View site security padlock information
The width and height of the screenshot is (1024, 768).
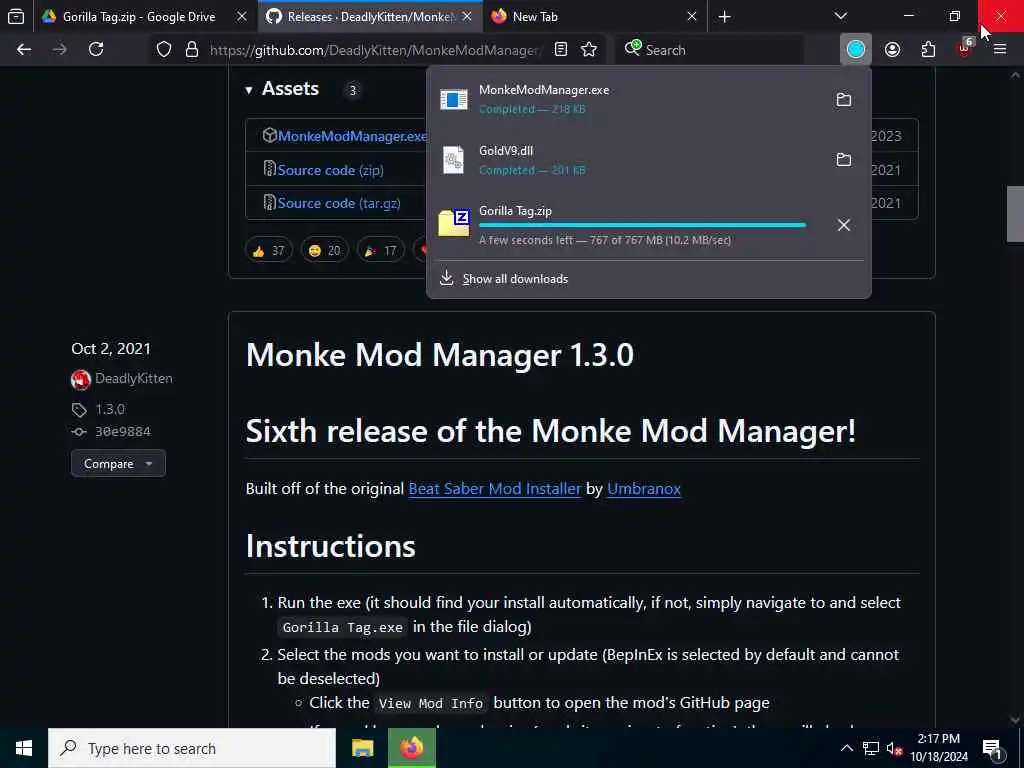point(191,50)
